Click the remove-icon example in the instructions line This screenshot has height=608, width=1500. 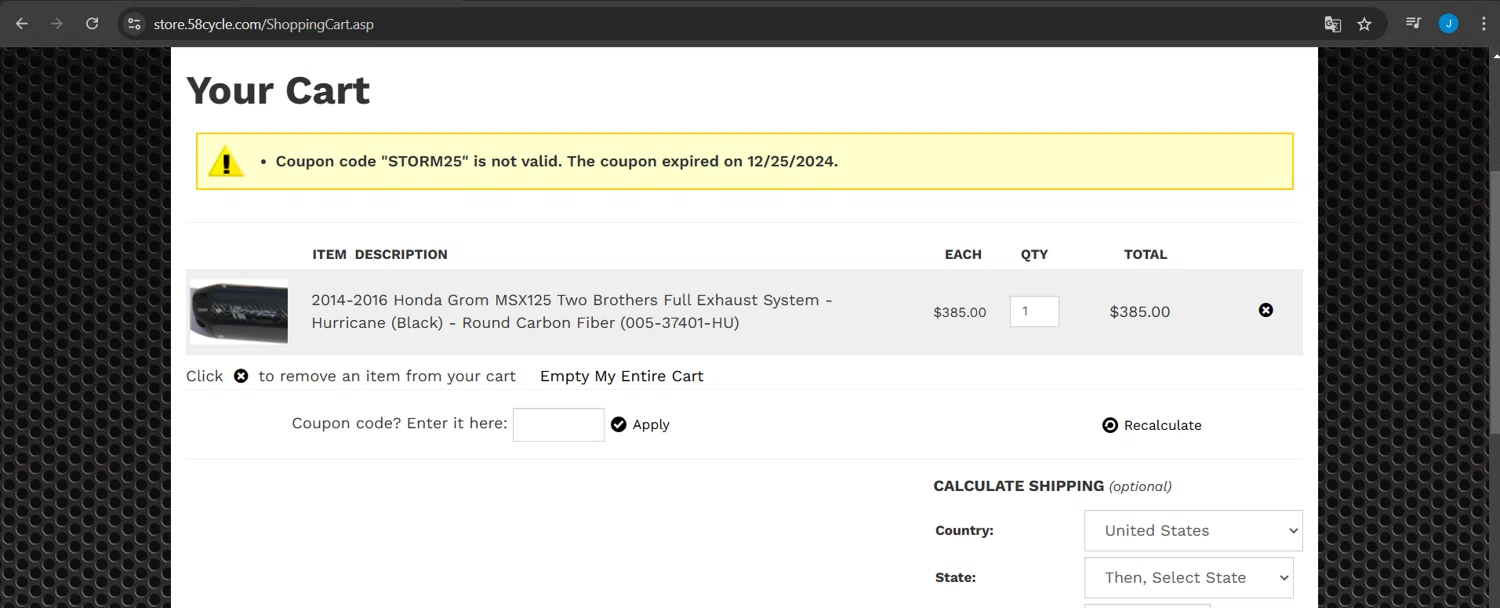pyautogui.click(x=241, y=376)
